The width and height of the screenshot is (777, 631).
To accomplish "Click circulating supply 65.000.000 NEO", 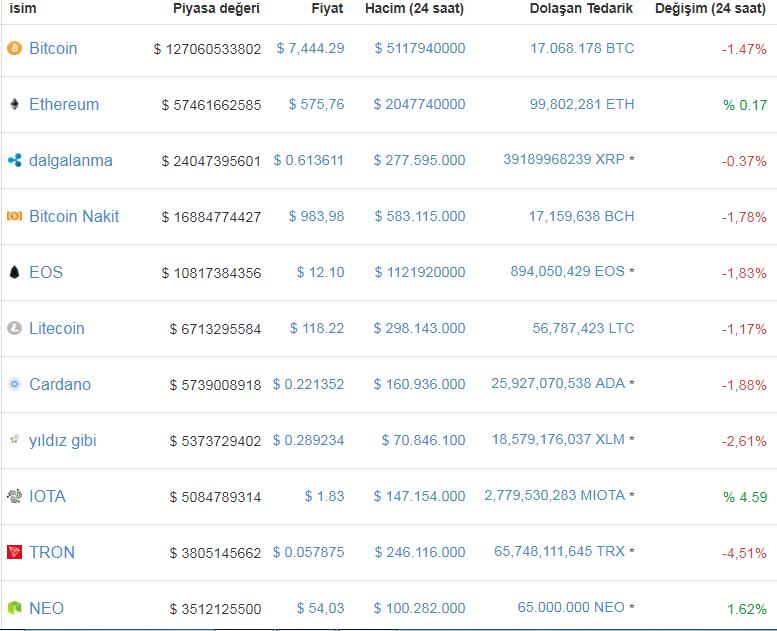I will (x=571, y=607).
